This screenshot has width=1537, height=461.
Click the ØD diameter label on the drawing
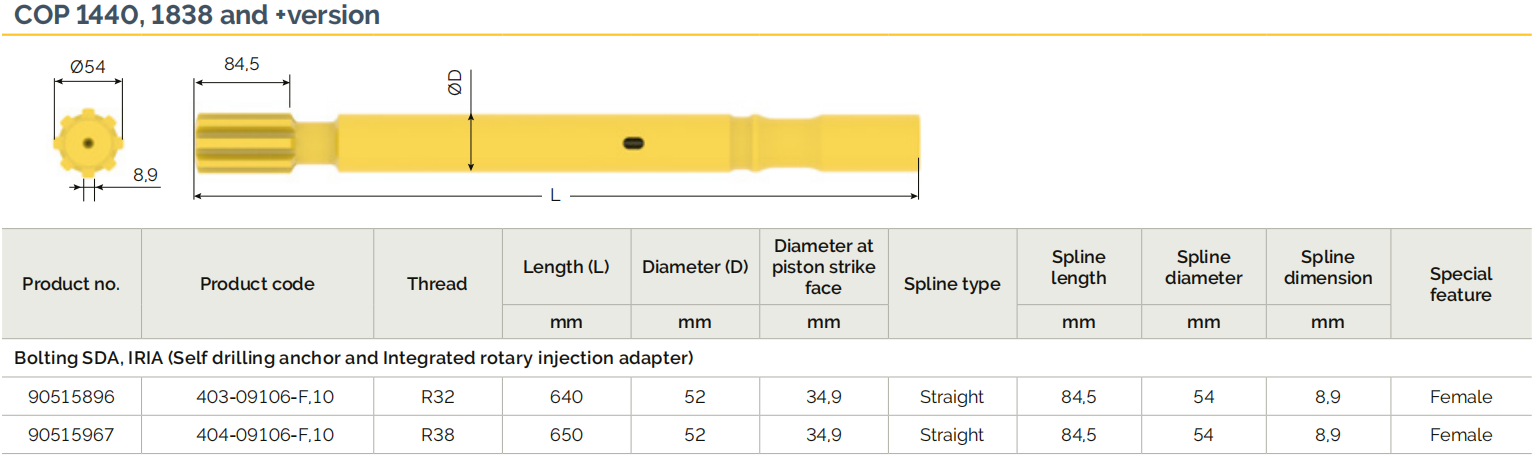tap(455, 83)
